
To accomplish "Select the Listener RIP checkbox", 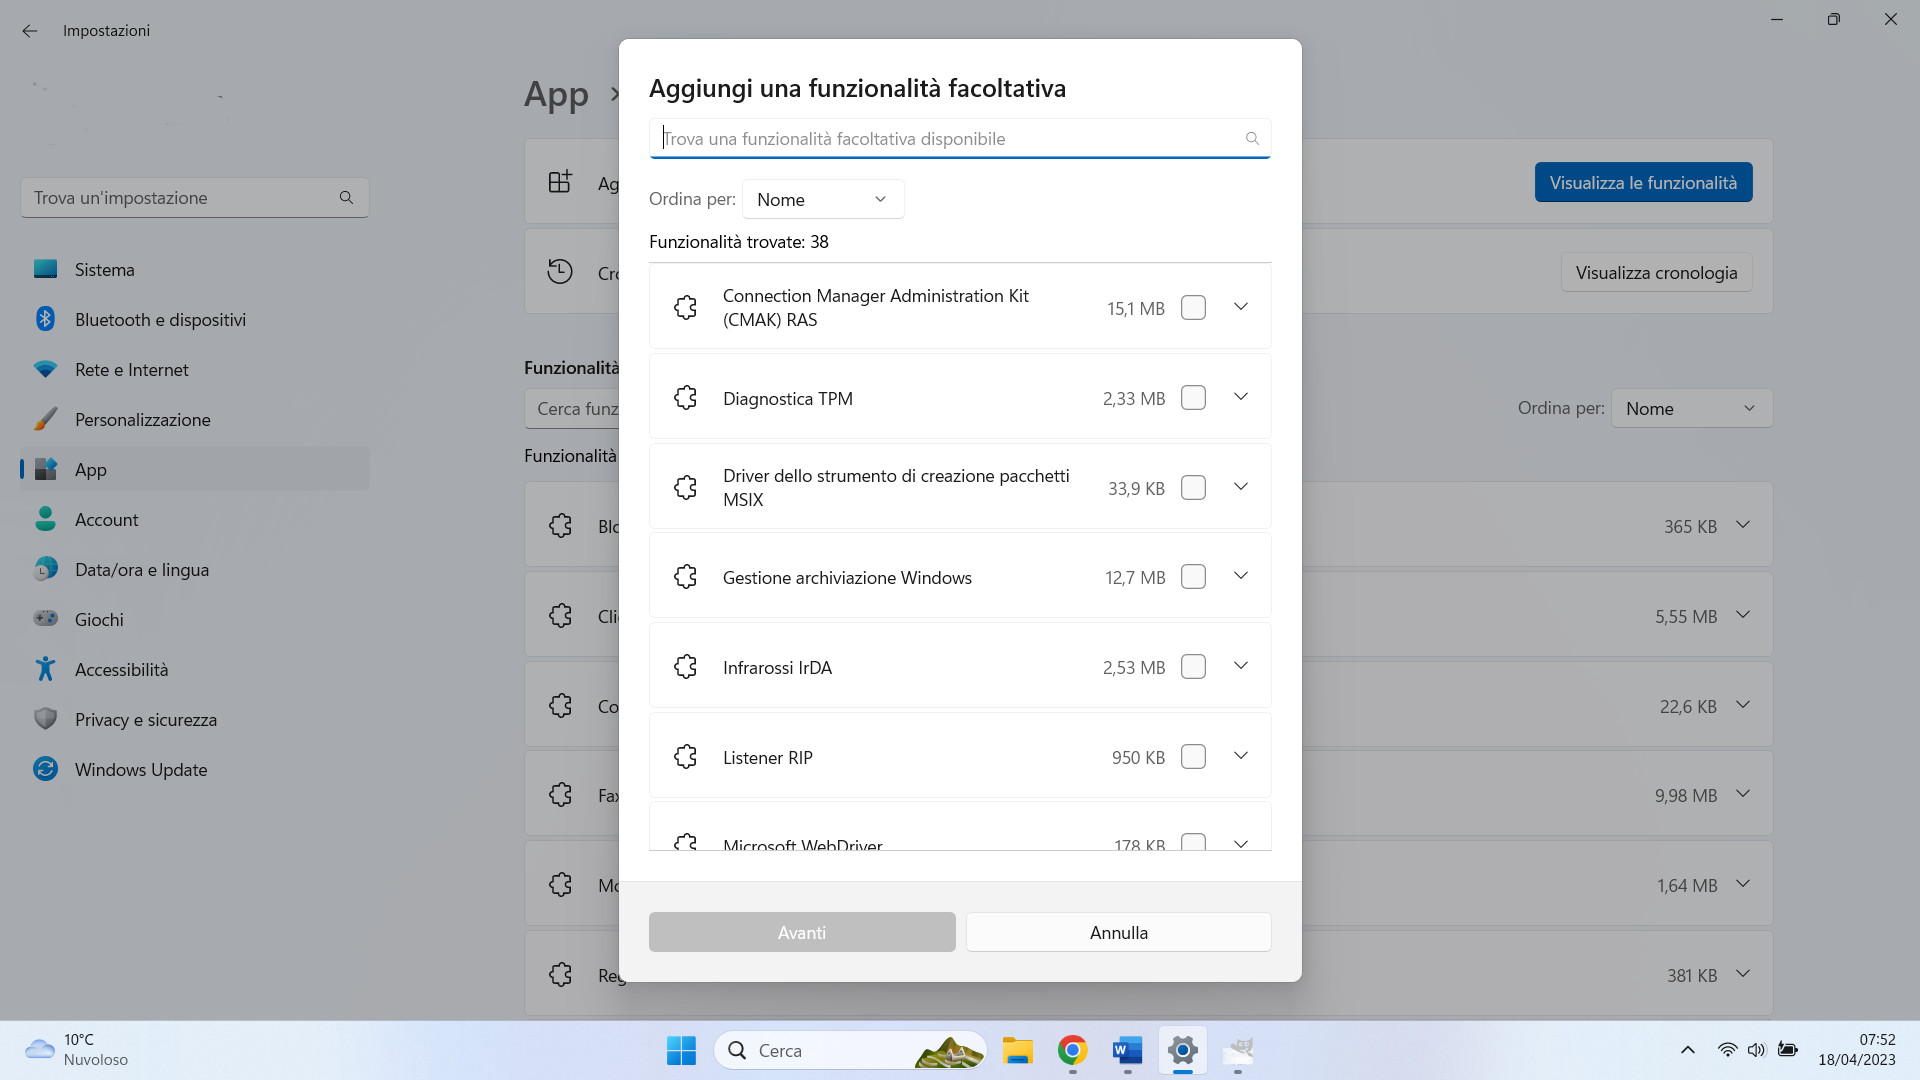I will coord(1193,757).
